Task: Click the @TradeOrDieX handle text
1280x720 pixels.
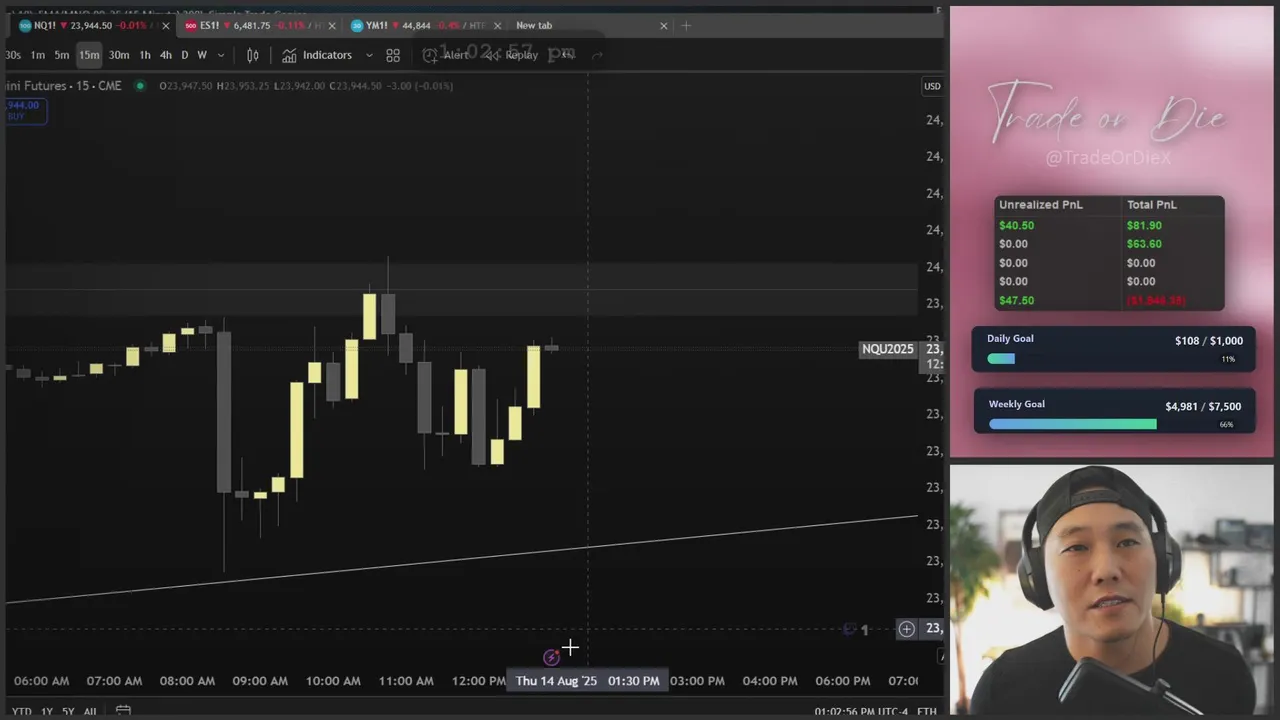Action: point(1108,158)
